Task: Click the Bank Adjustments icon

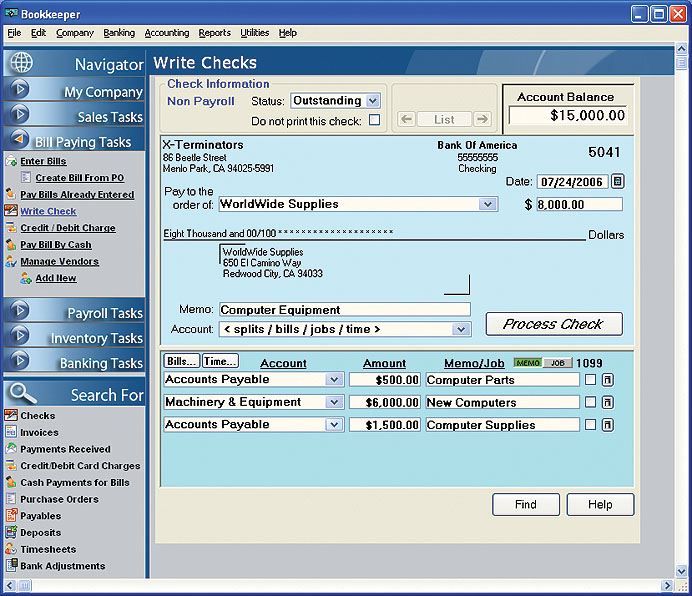Action: 11,566
